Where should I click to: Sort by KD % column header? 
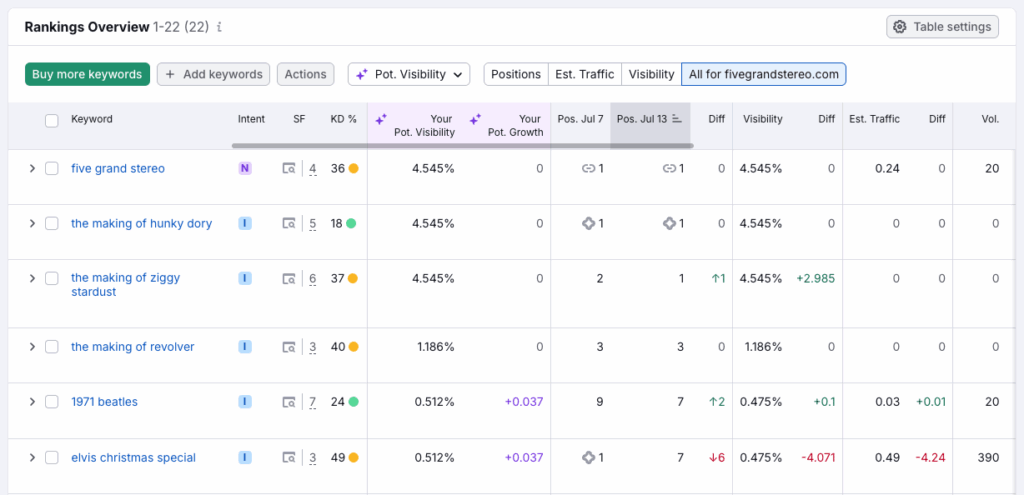[344, 119]
